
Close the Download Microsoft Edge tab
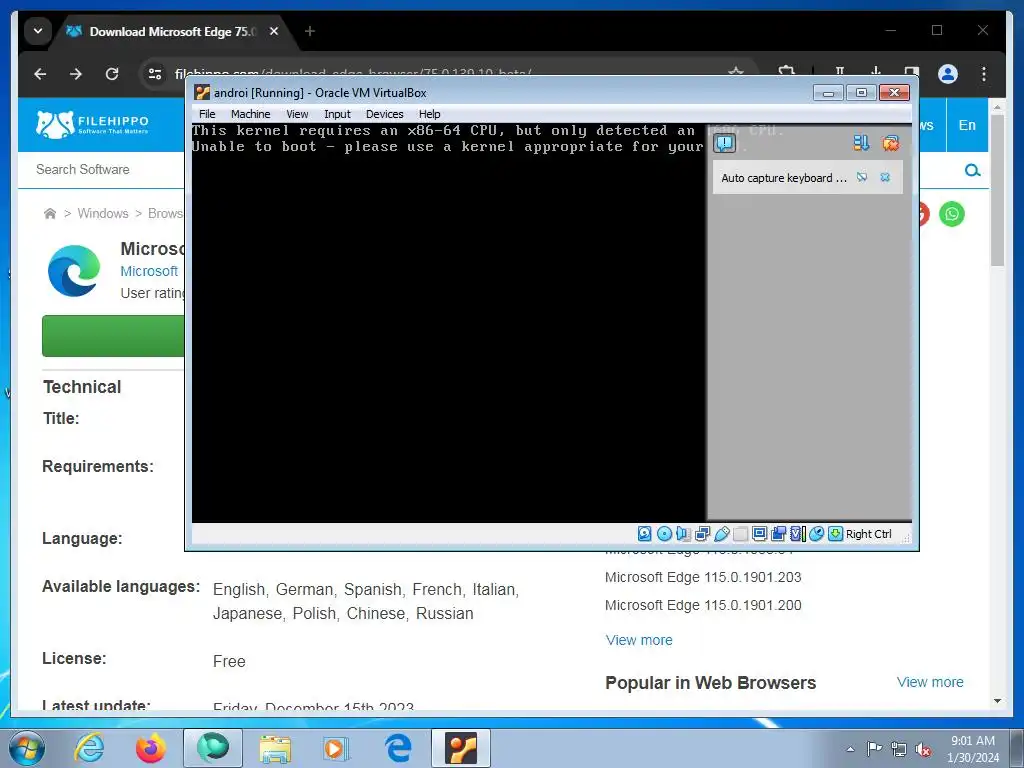274,31
